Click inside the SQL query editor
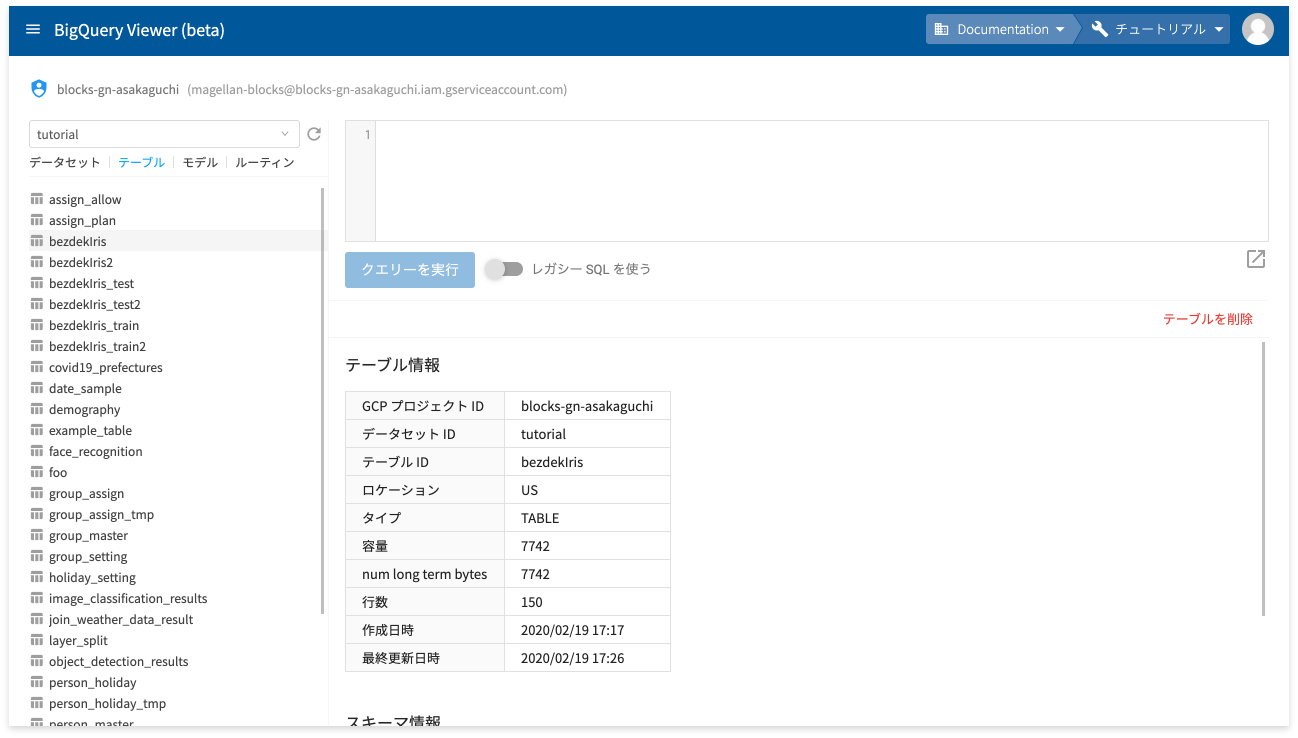Image resolution: width=1298 pixels, height=738 pixels. click(822, 181)
